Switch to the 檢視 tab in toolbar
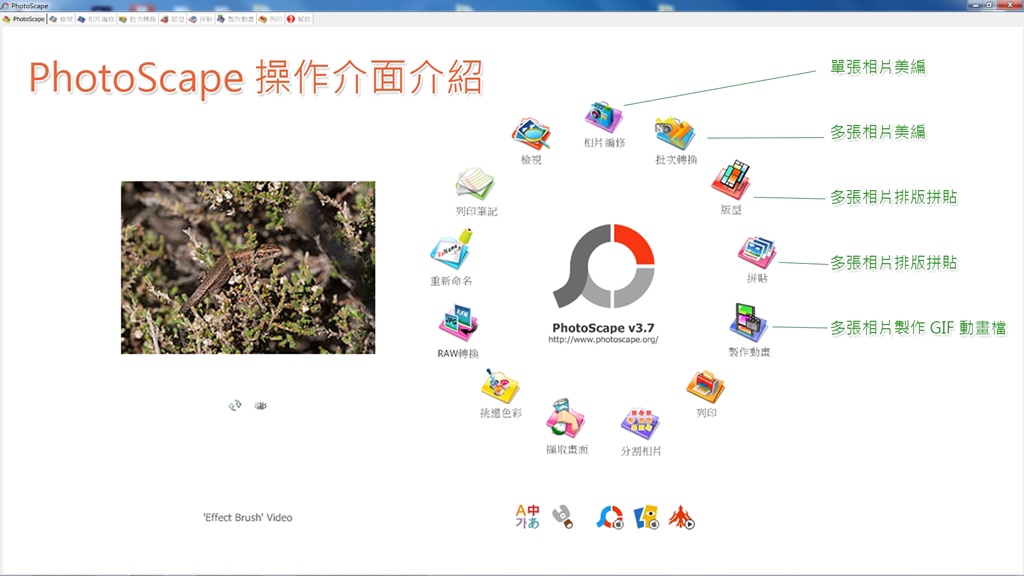1024x576 pixels. (x=61, y=19)
